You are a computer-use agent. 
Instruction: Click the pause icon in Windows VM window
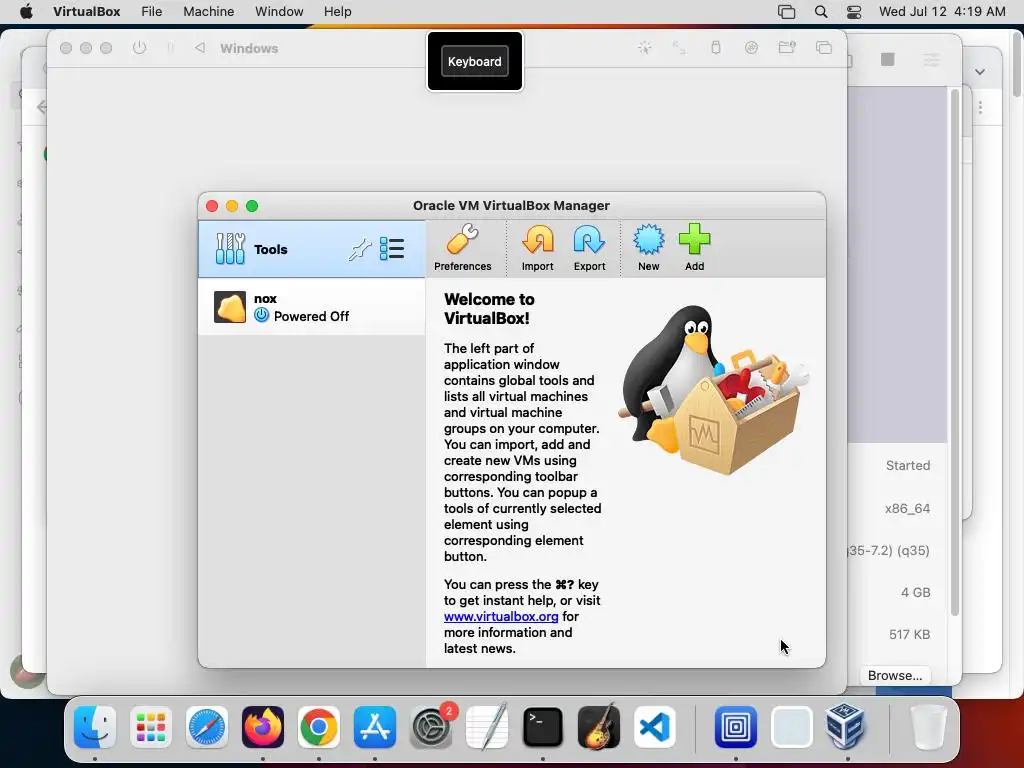coord(170,48)
